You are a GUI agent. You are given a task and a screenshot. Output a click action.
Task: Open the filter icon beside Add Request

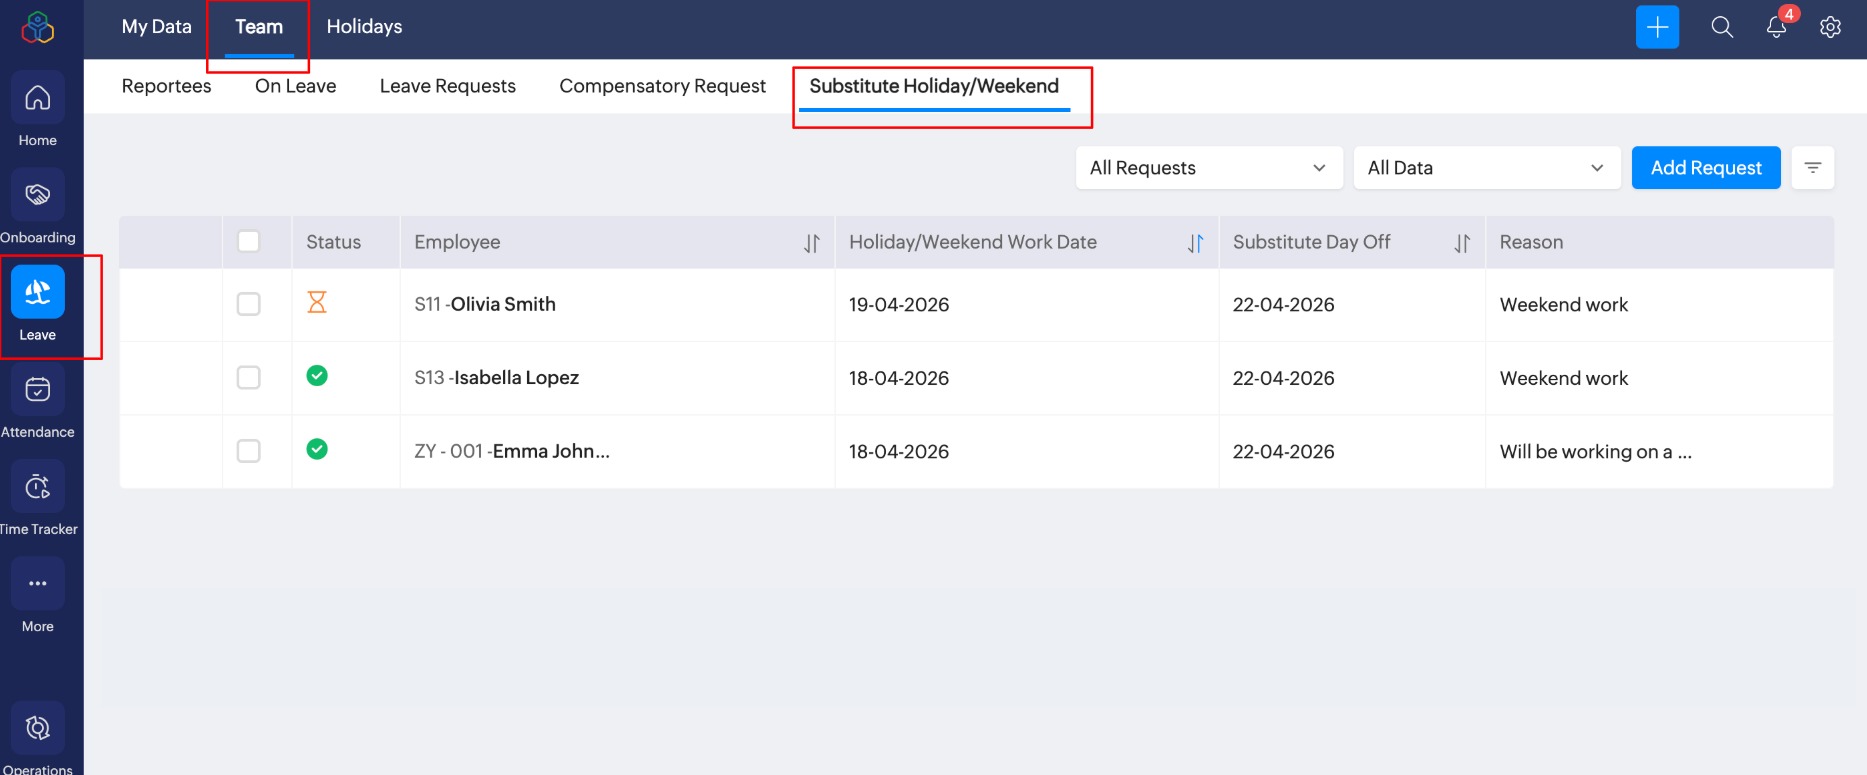[1812, 168]
